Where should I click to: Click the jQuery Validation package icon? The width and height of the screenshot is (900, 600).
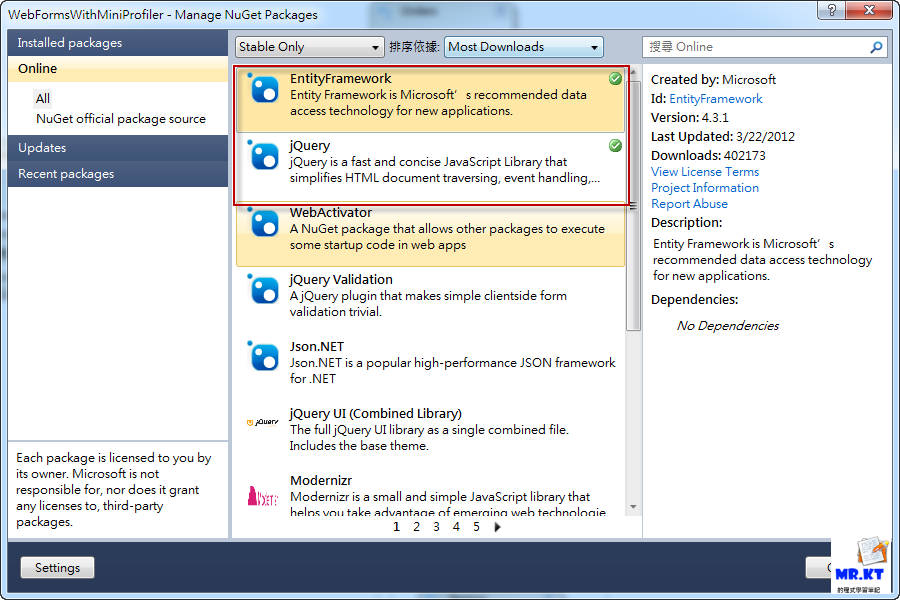click(263, 289)
